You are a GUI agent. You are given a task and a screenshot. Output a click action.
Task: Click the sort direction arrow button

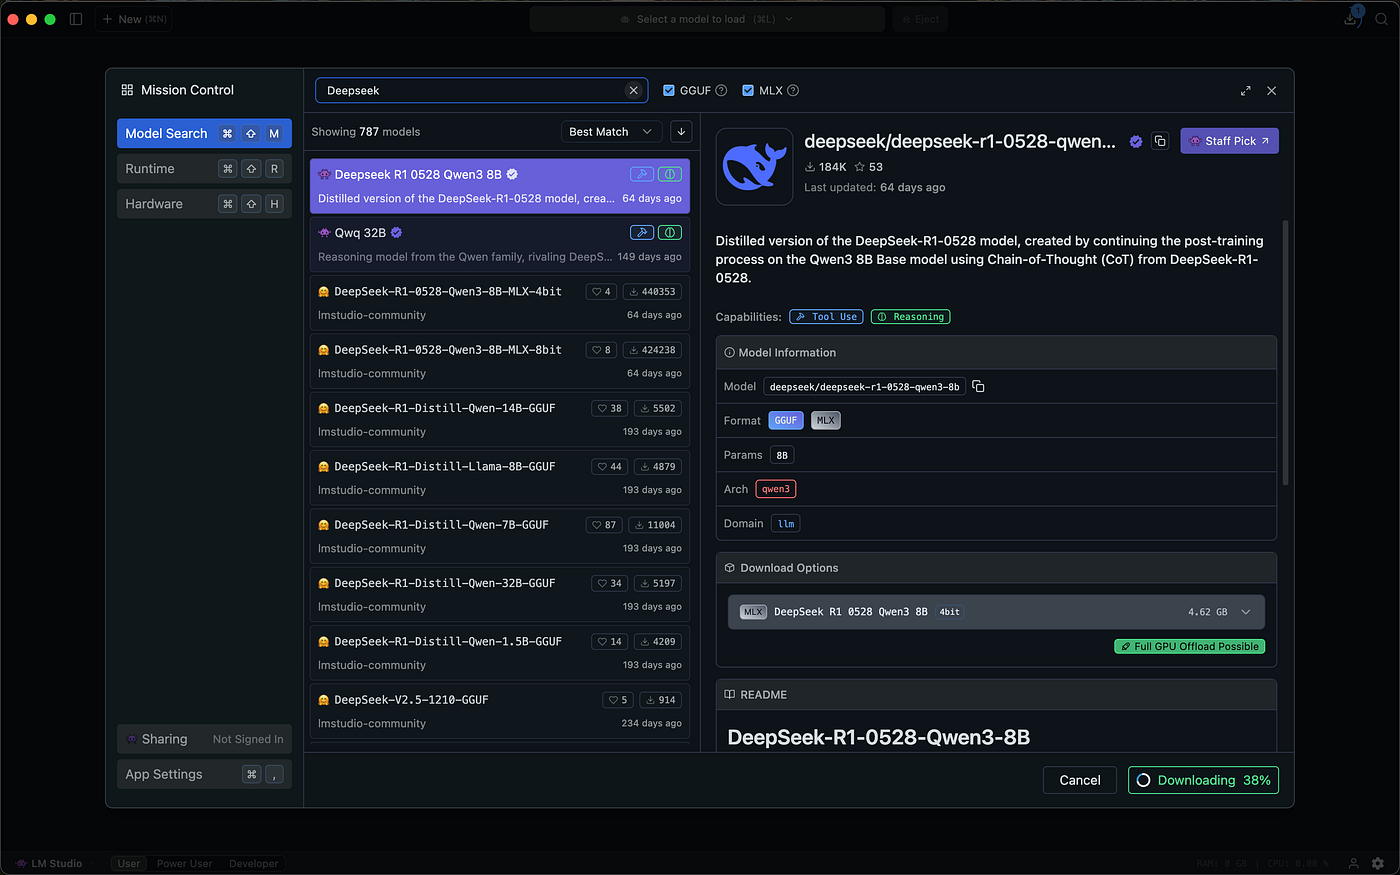[x=681, y=132]
